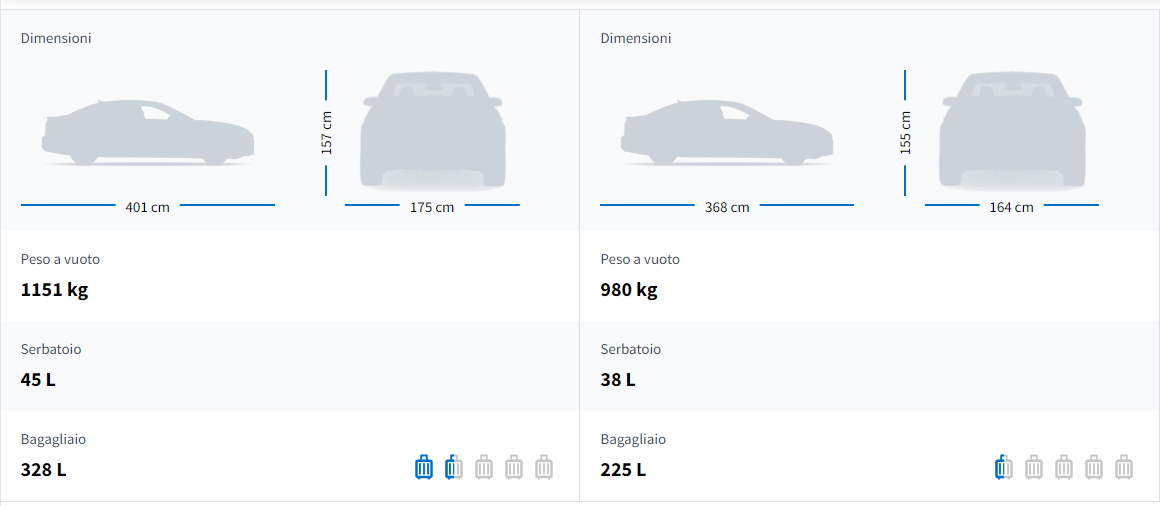Image resolution: width=1160 pixels, height=506 pixels.
Task: Click front-view car silhouette above 175 cm
Action: (x=433, y=130)
